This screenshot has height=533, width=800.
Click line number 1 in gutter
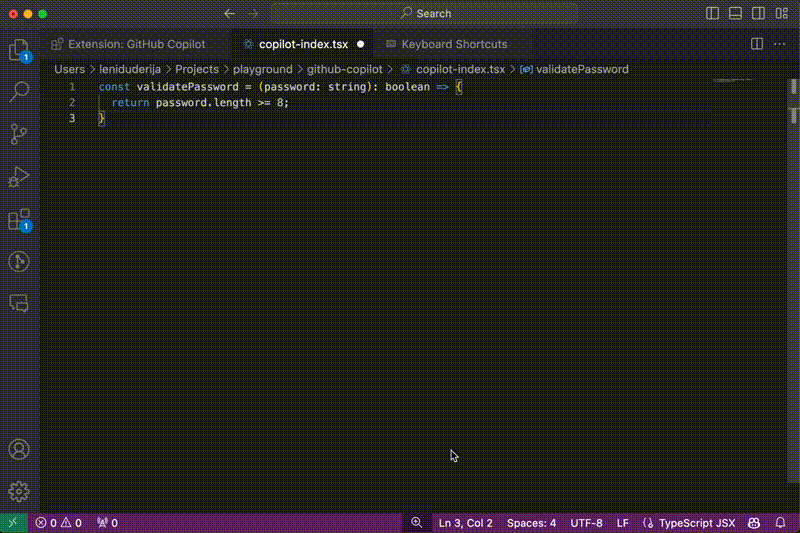pyautogui.click(x=72, y=87)
